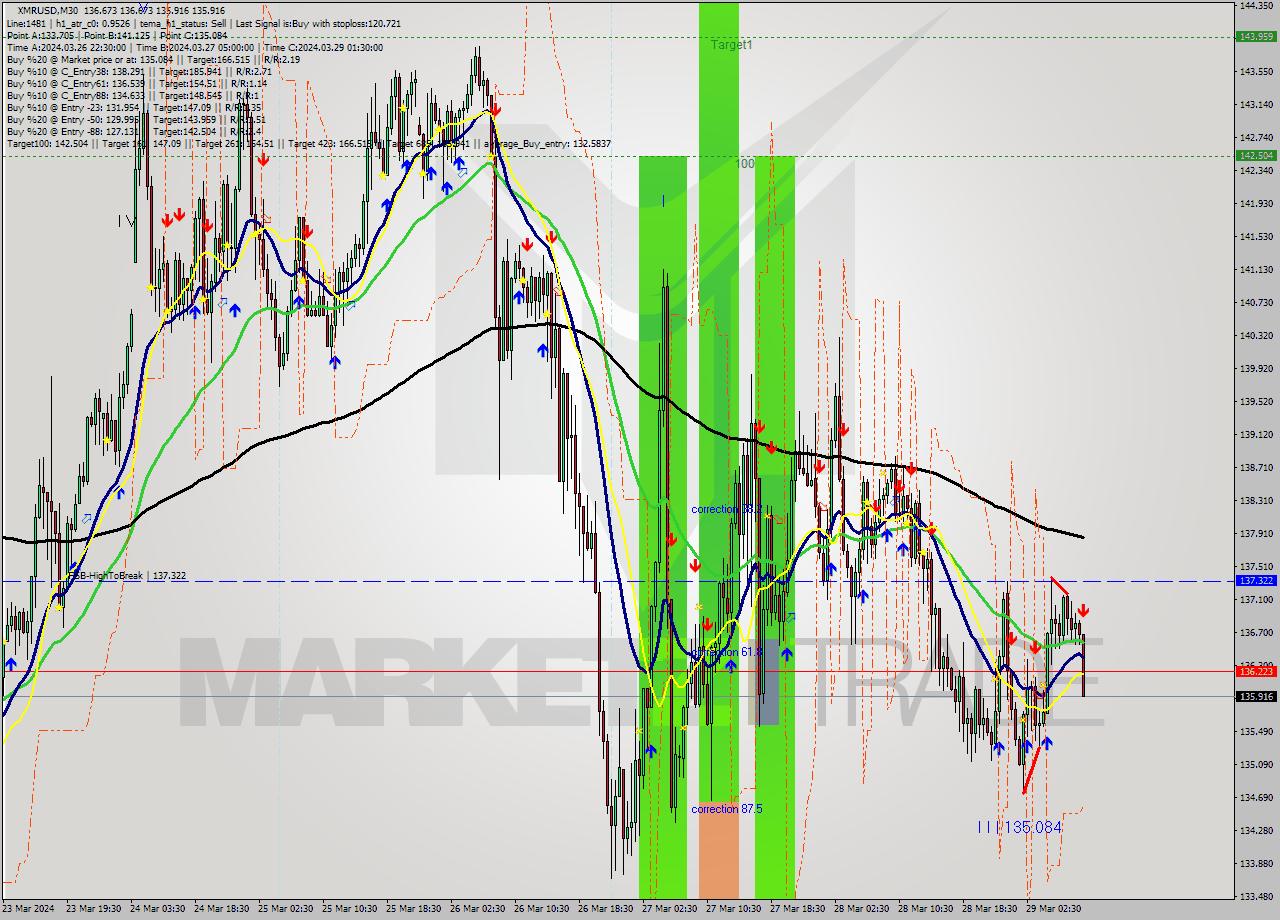Image resolution: width=1280 pixels, height=920 pixels.
Task: Click the '26 Mar 18:30' time axis label
Action: tap(606, 909)
